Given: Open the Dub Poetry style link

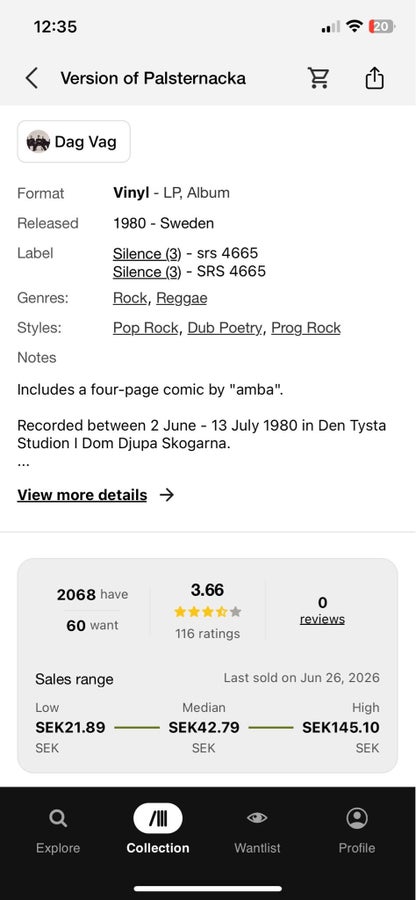Looking at the screenshot, I should 224,328.
